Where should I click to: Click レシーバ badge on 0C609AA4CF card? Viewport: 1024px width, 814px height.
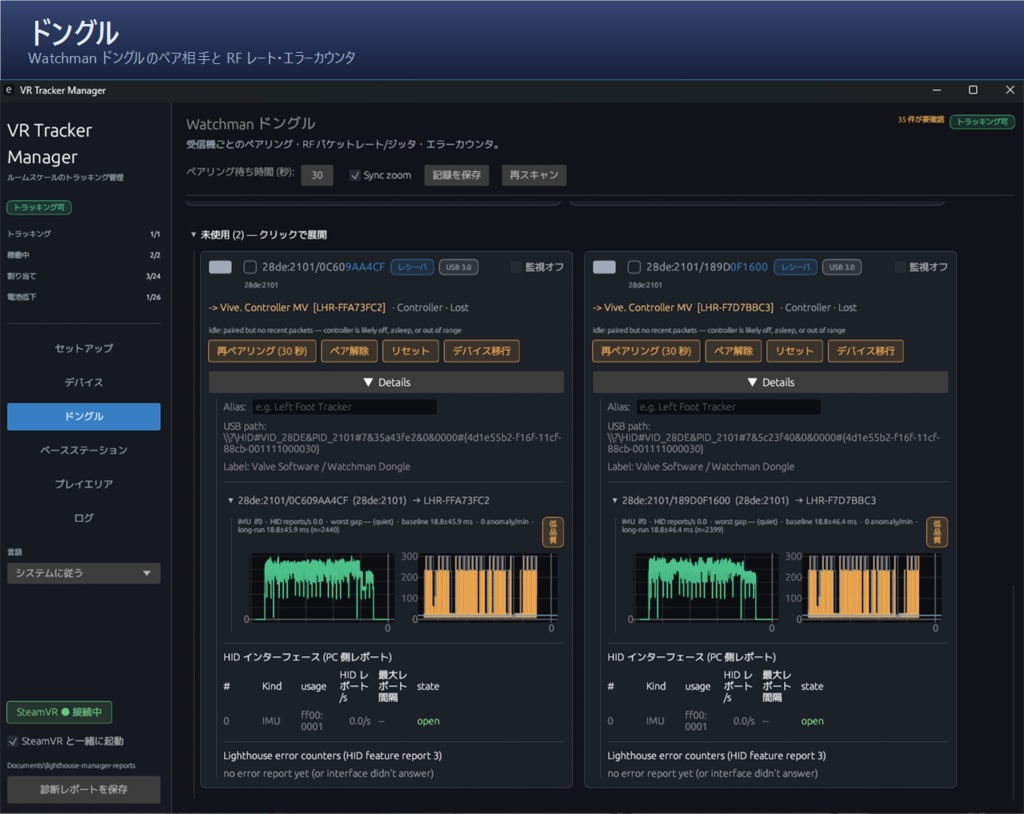point(412,267)
